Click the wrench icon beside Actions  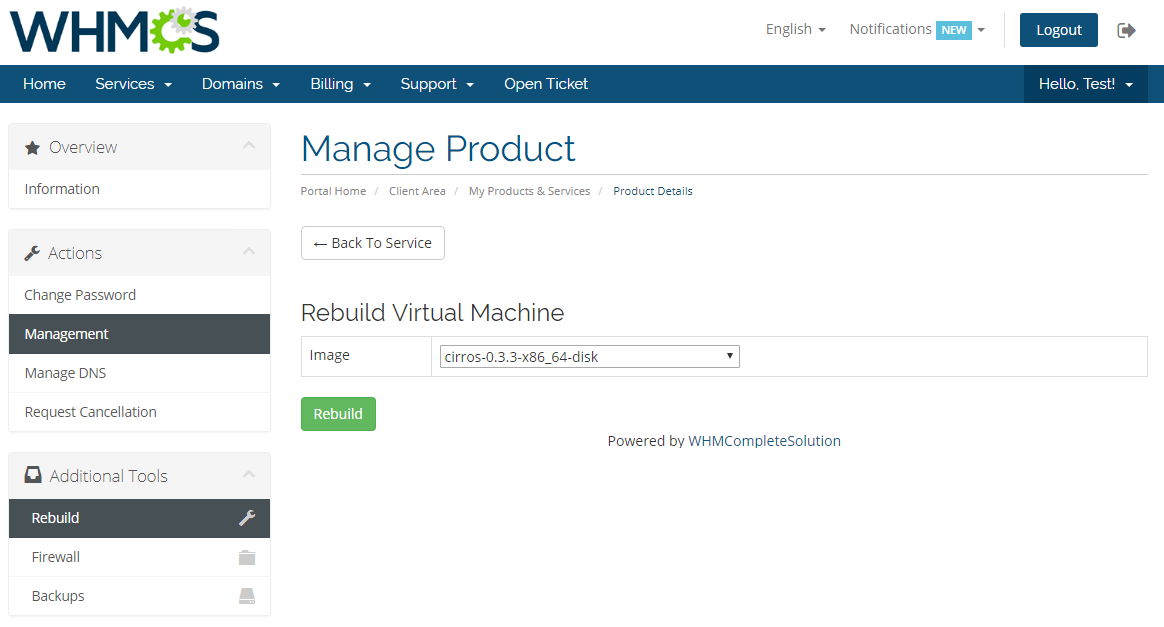point(31,253)
